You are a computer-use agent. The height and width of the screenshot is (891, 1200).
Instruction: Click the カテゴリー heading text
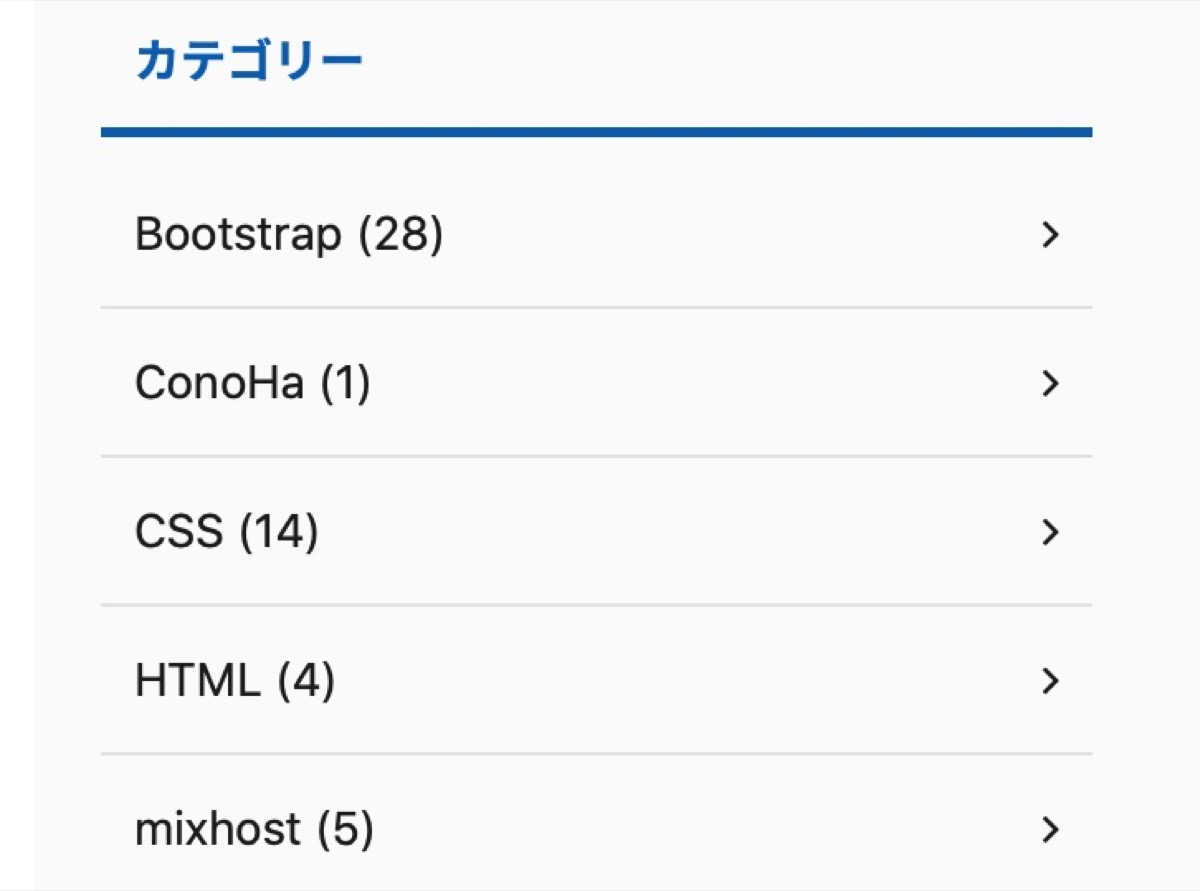(x=249, y=61)
